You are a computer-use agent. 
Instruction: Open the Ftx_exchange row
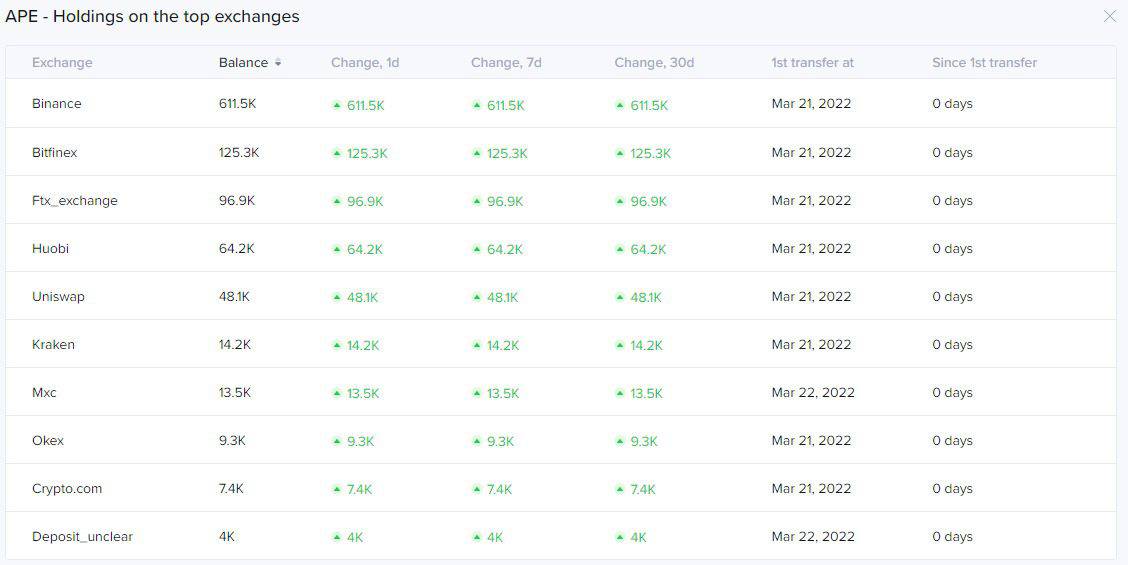tap(561, 200)
